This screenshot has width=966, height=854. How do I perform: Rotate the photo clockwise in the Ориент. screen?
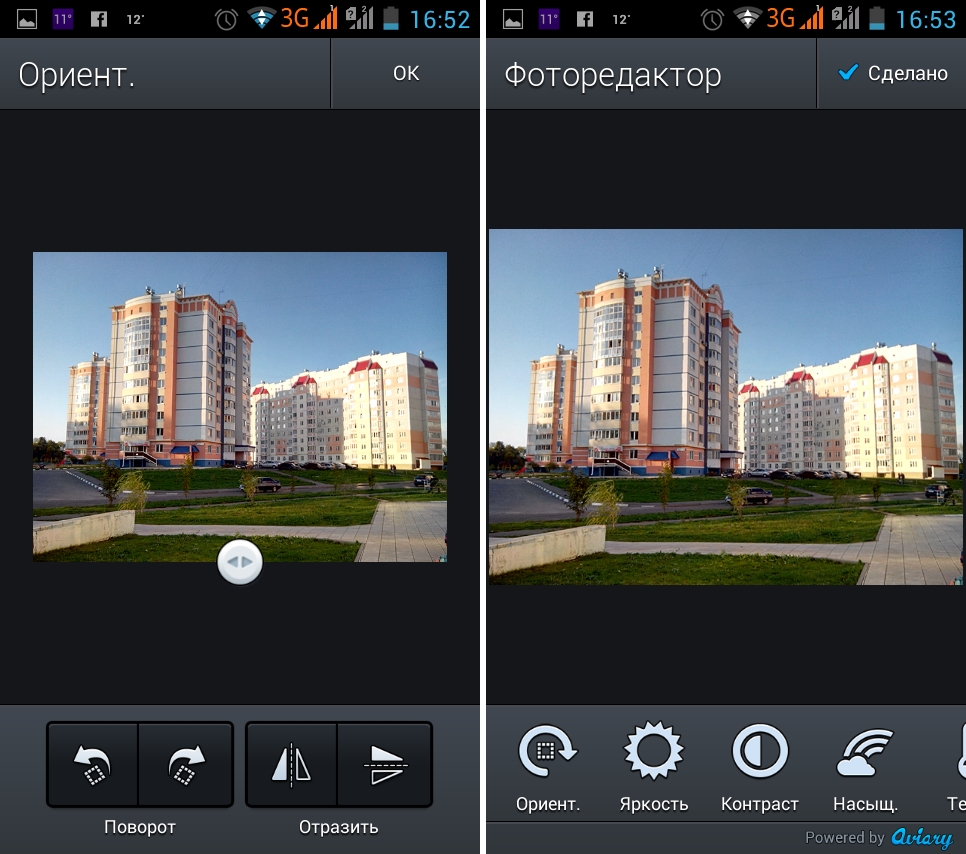tap(185, 764)
